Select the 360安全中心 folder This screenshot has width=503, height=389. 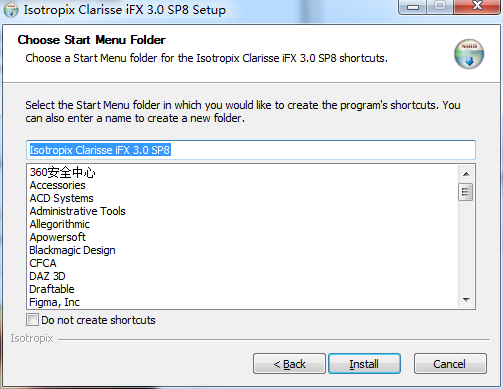point(62,172)
